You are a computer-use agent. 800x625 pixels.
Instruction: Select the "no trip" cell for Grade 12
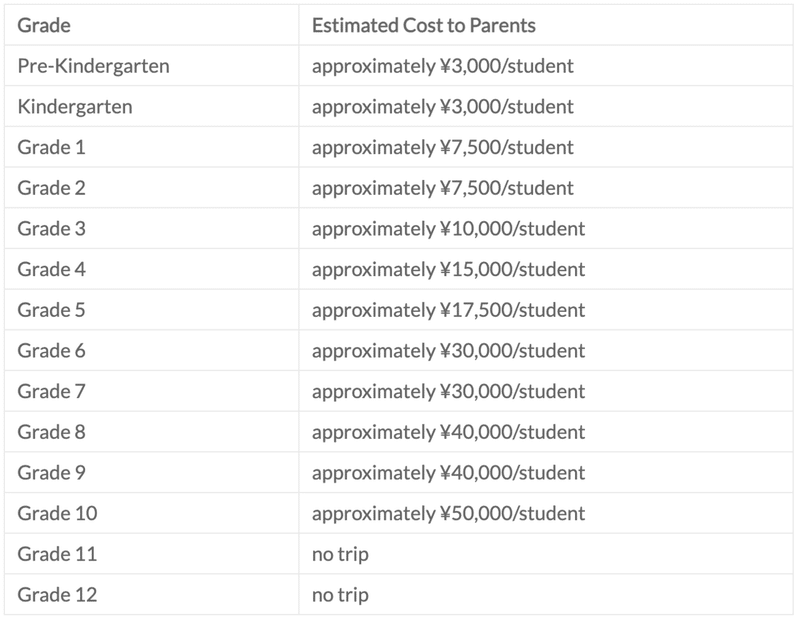[340, 595]
